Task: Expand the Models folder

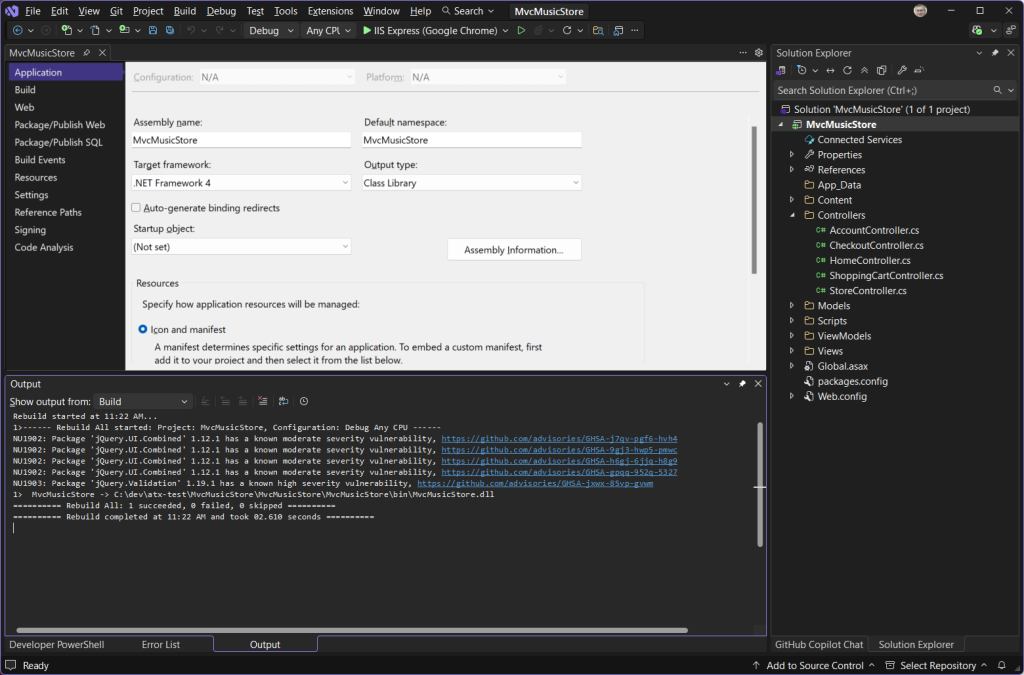Action: 791,305
